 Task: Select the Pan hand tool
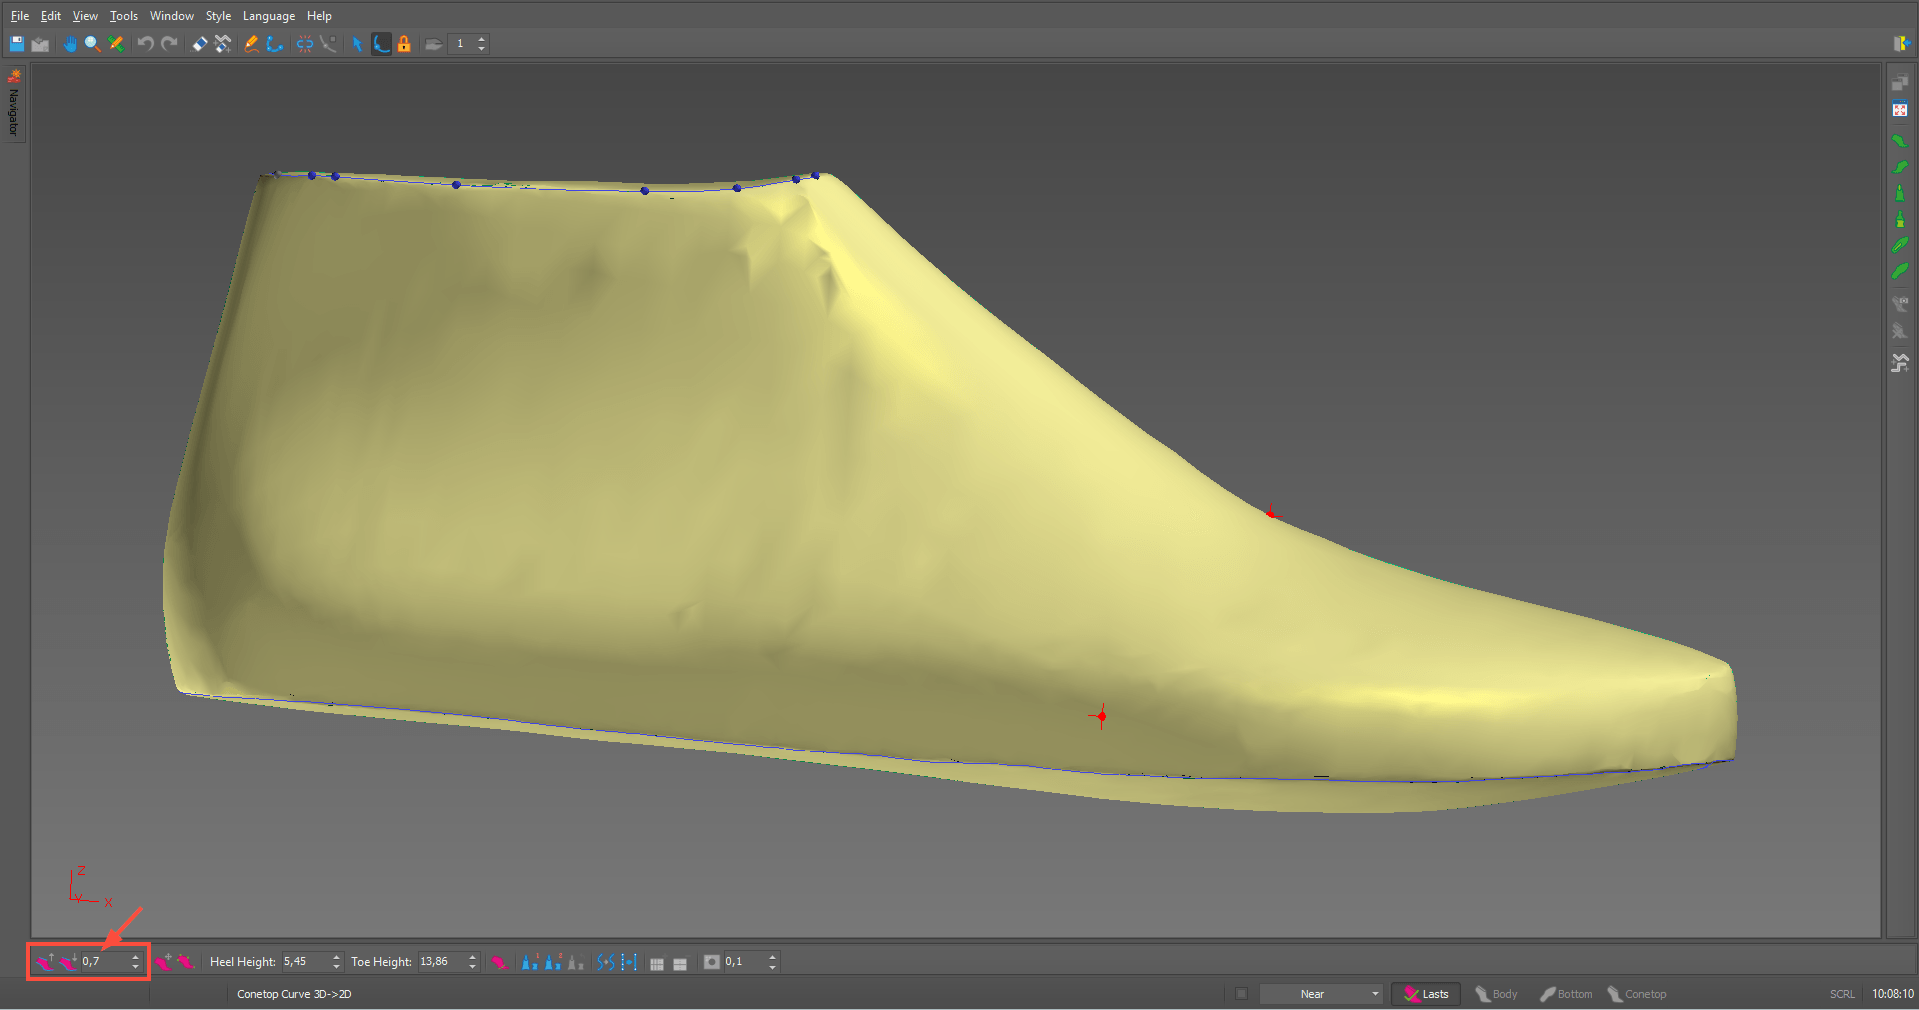[x=70, y=44]
